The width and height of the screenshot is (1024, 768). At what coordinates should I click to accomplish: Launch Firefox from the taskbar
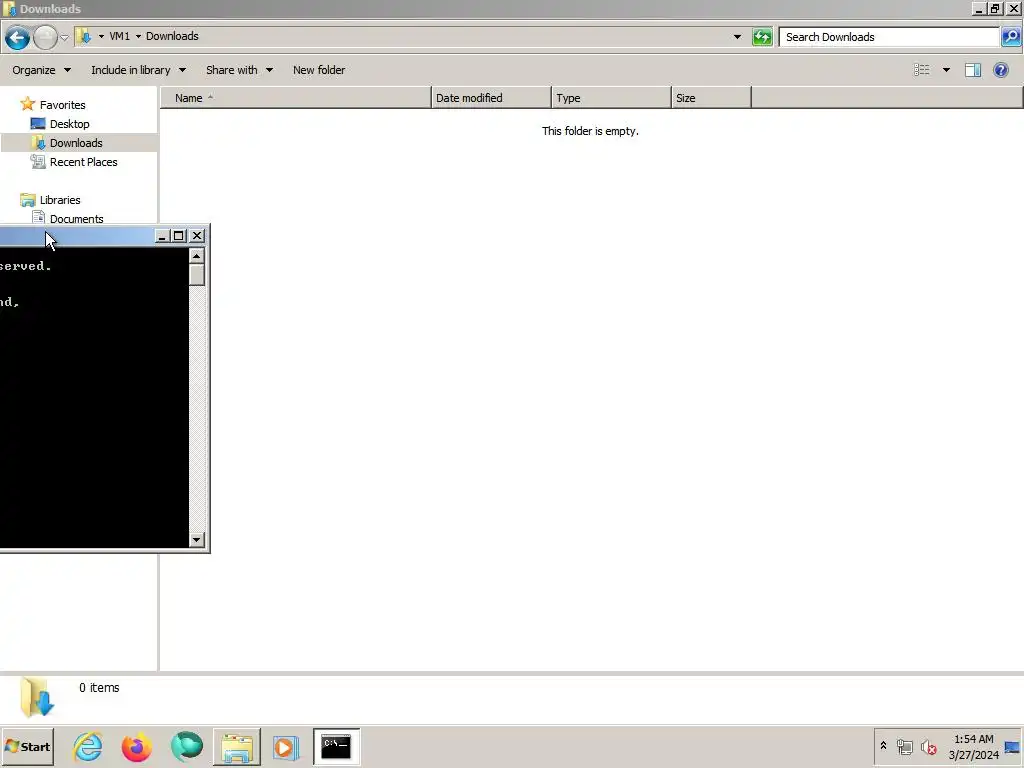click(x=136, y=746)
